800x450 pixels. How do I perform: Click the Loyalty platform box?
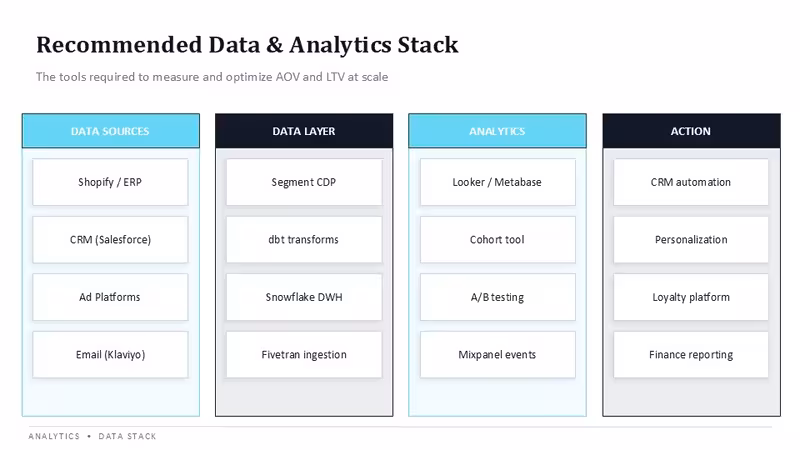691,297
